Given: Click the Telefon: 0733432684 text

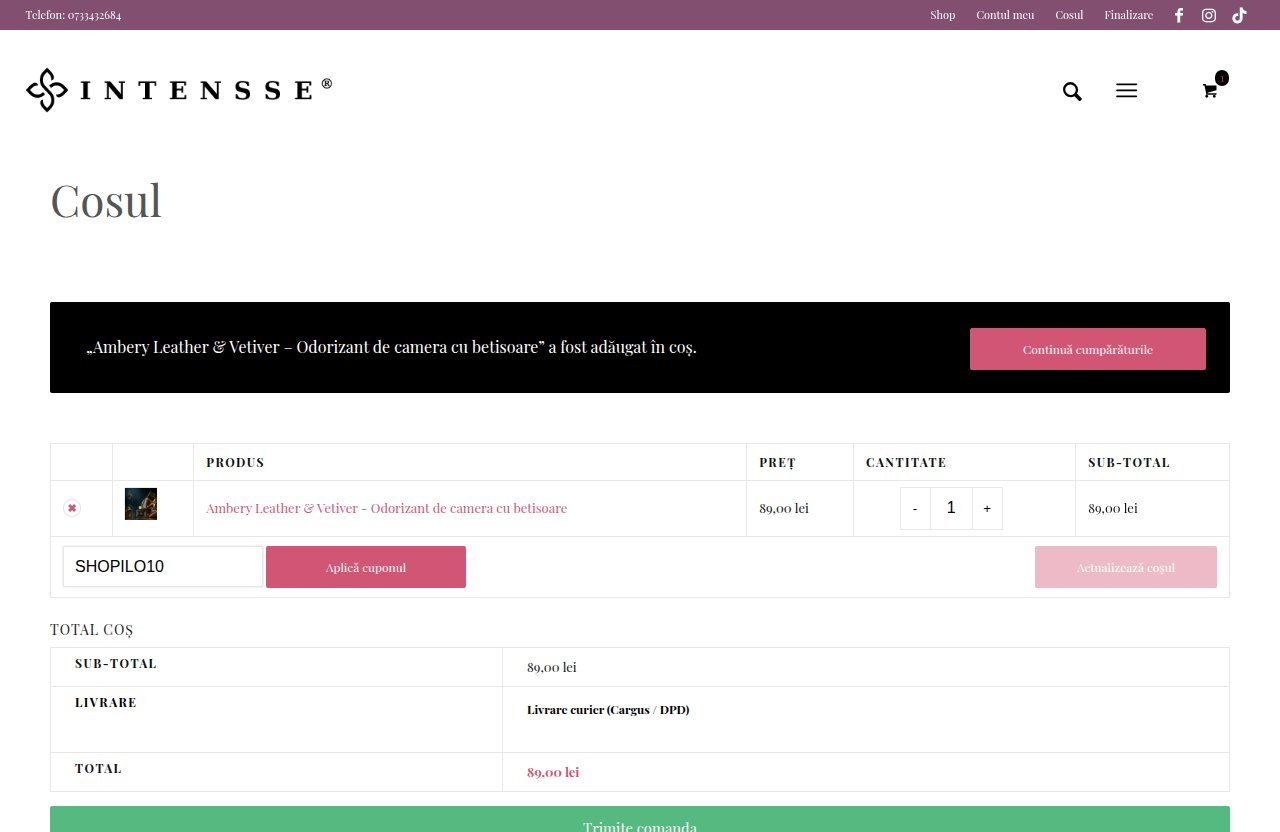Looking at the screenshot, I should [x=73, y=15].
